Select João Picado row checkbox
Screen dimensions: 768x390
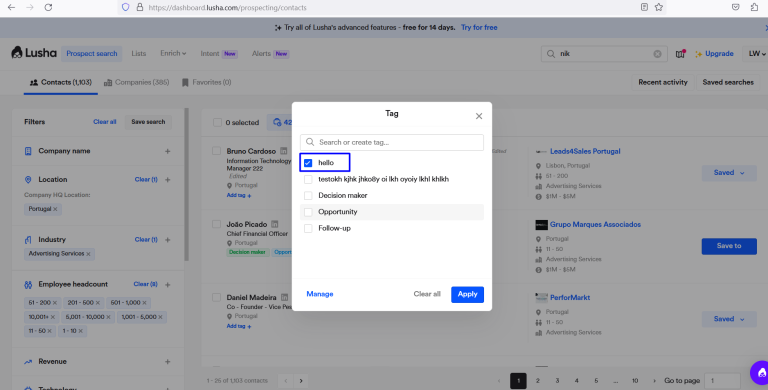[216, 224]
